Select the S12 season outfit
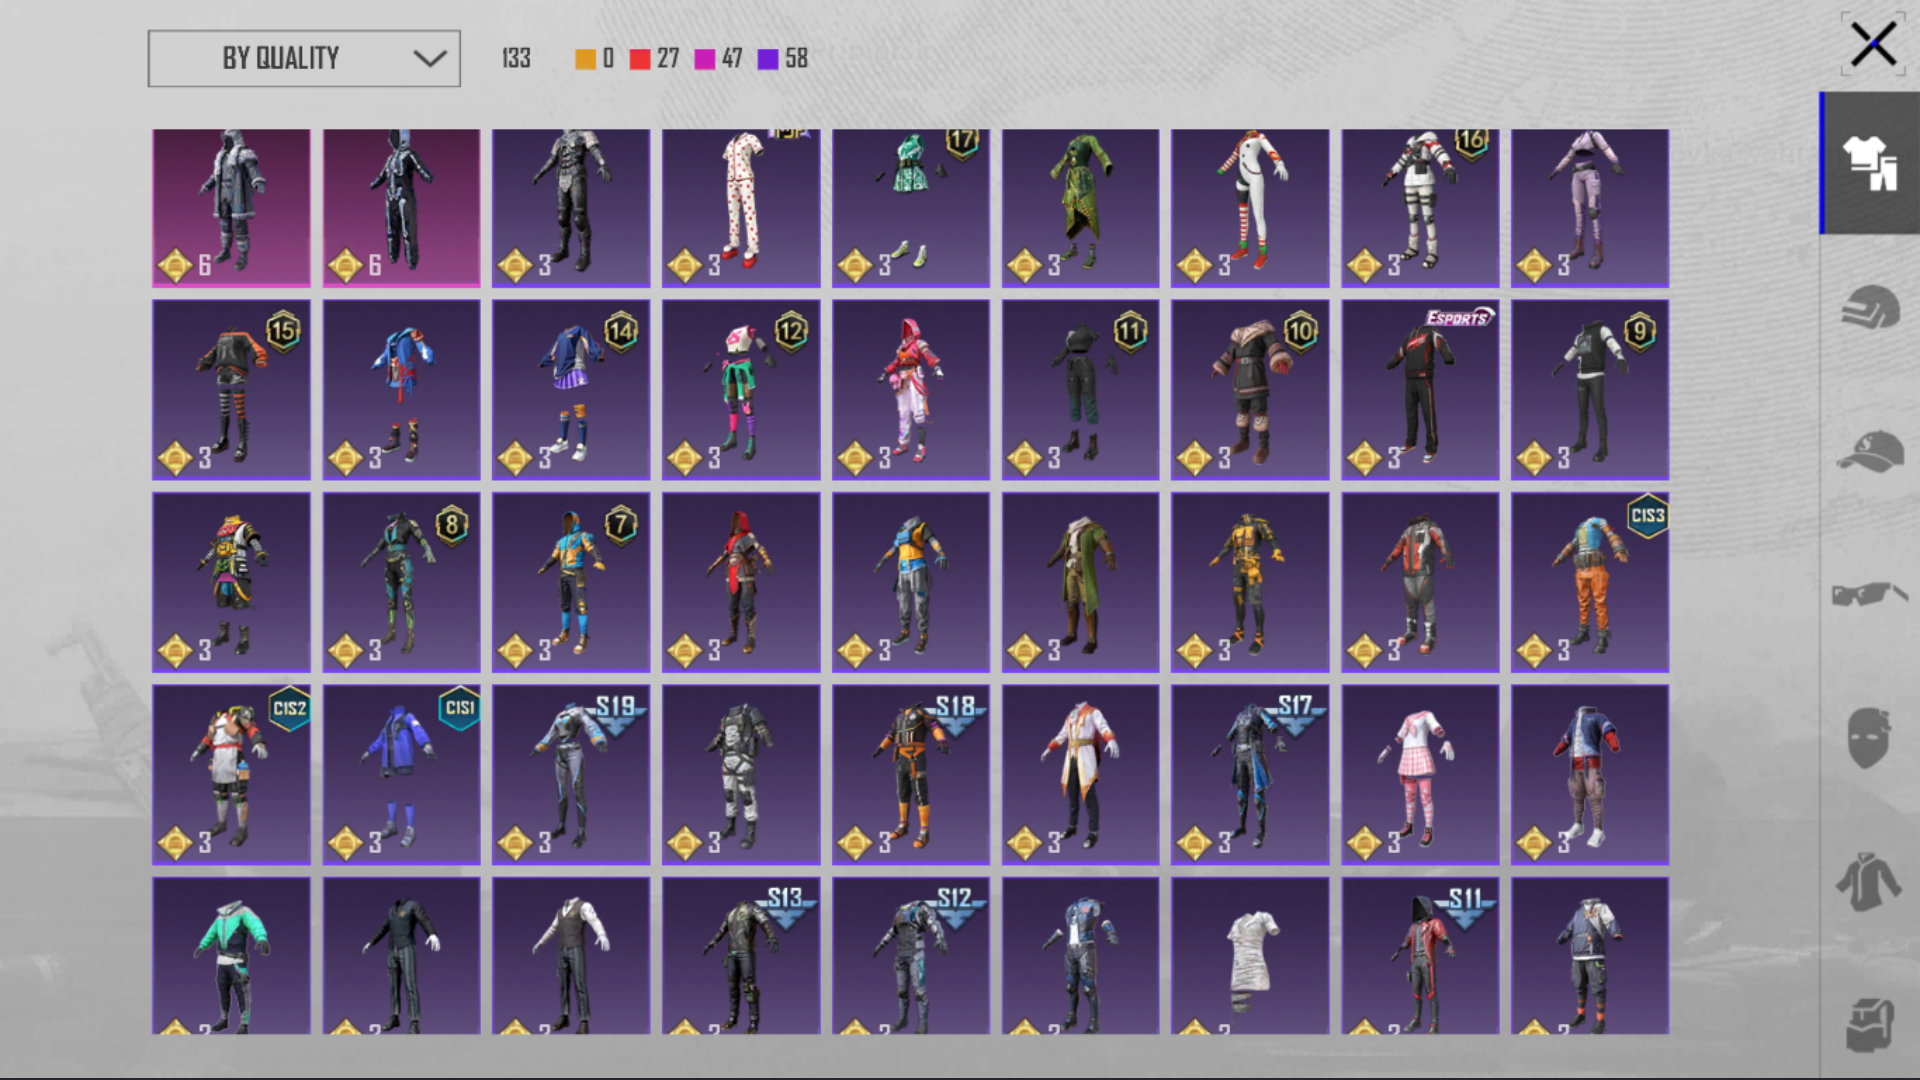Screen dimensions: 1920x1080 (x=910, y=956)
